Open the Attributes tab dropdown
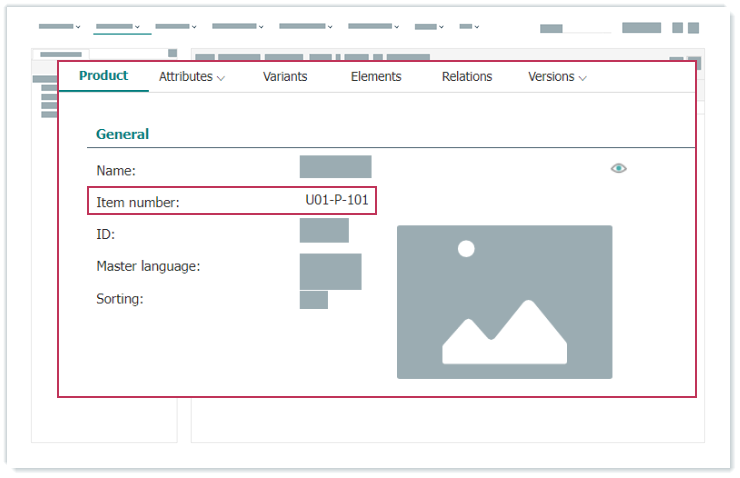 point(191,77)
